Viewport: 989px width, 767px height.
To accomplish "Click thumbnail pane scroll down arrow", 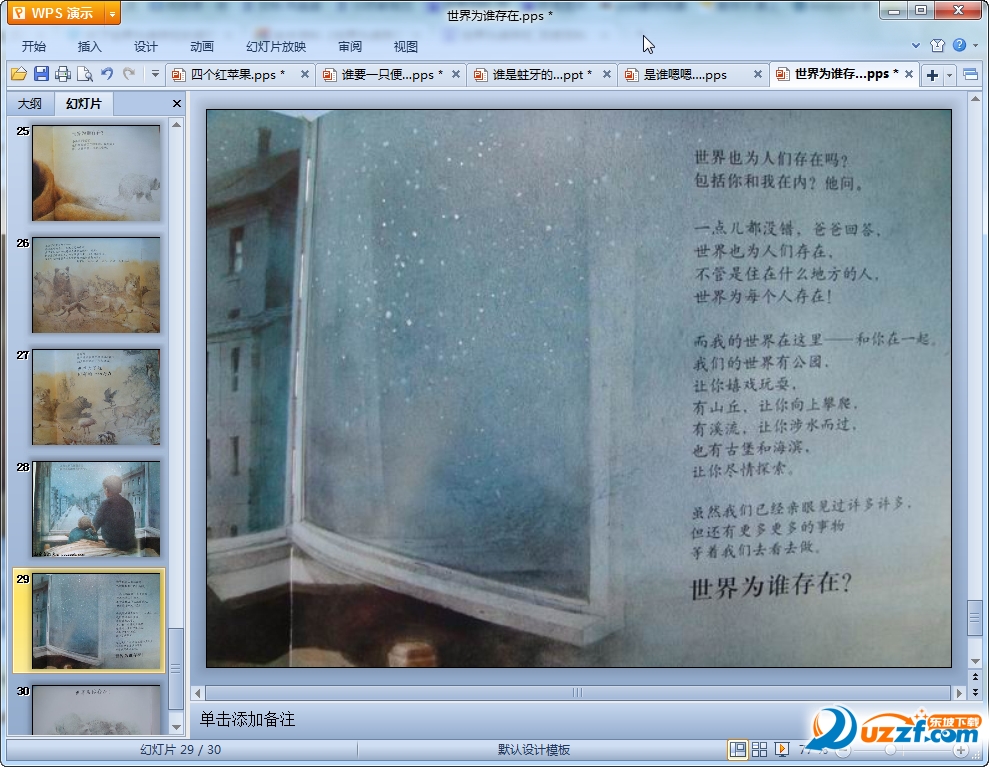I will coord(177,727).
